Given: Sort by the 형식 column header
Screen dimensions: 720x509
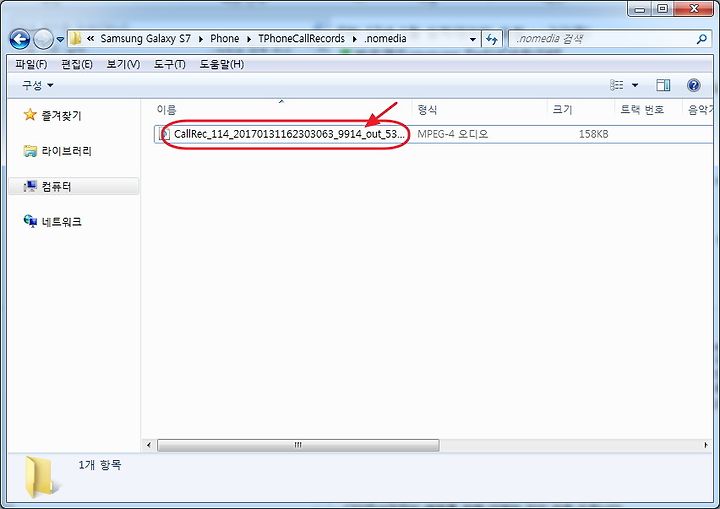Looking at the screenshot, I should 427,110.
